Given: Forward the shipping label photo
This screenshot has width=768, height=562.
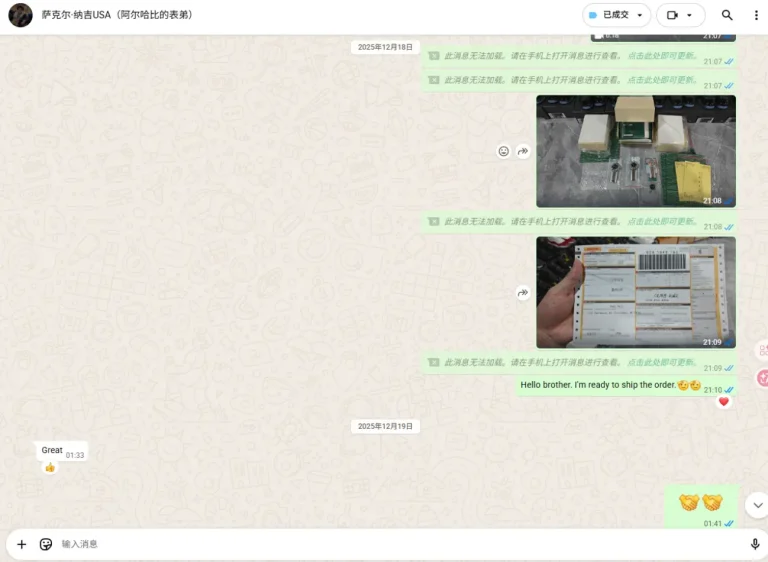Looking at the screenshot, I should pyautogui.click(x=523, y=293).
